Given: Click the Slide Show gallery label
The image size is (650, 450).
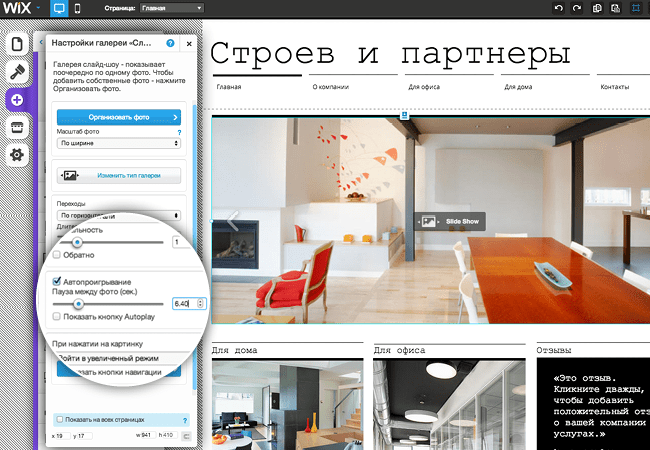Looking at the screenshot, I should [x=450, y=221].
